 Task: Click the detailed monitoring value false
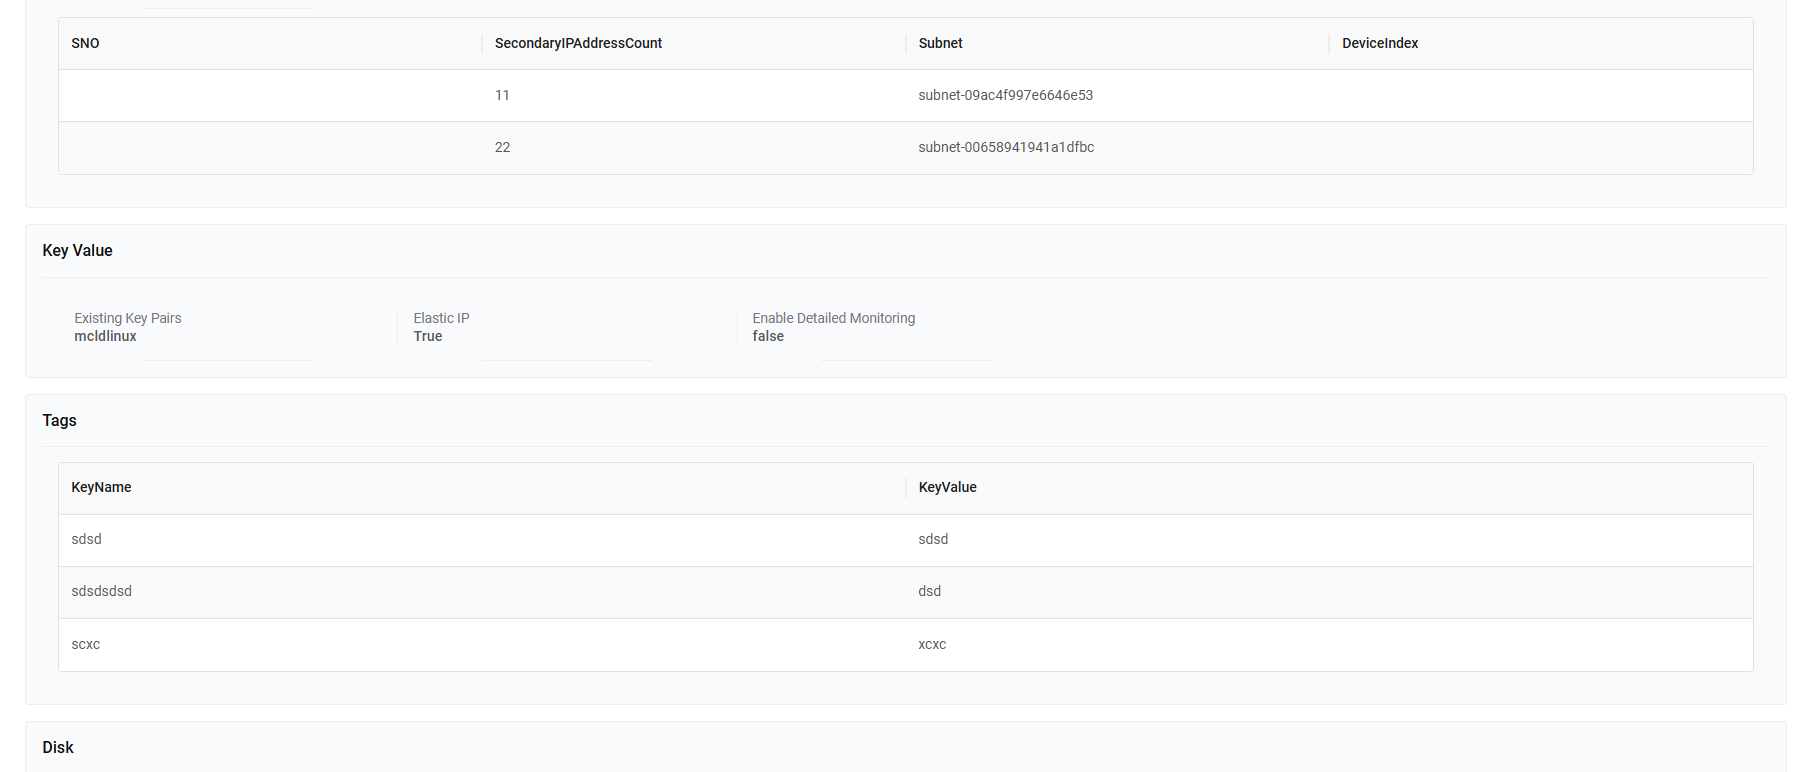click(x=768, y=336)
